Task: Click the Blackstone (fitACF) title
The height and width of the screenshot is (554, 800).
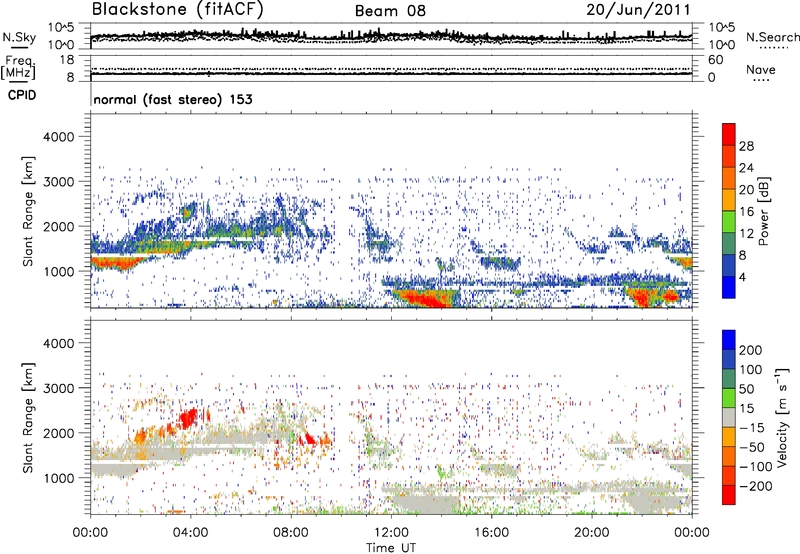Action: [x=178, y=10]
